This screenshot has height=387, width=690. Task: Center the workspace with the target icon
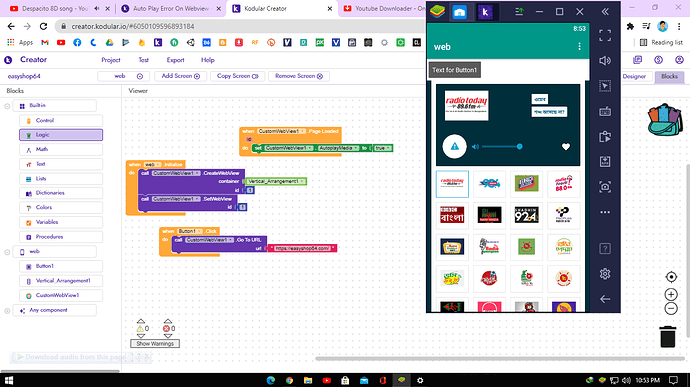point(671,276)
